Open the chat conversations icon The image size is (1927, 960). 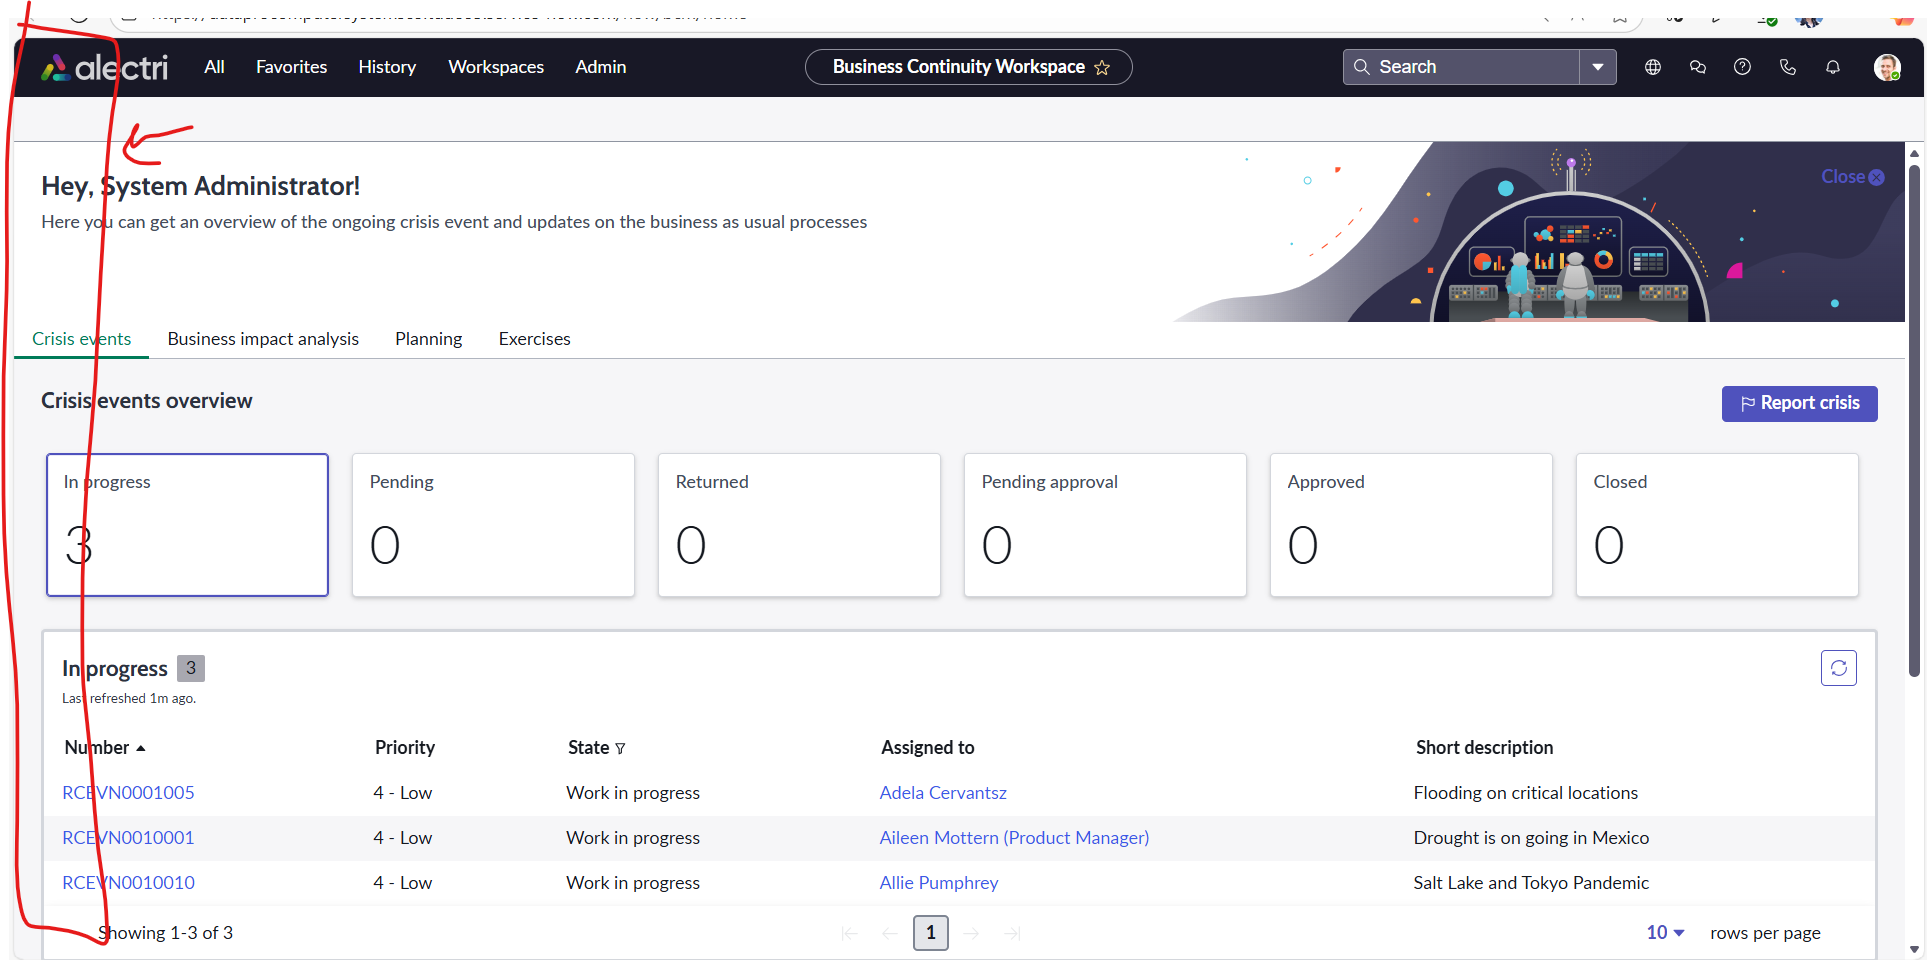(1698, 67)
